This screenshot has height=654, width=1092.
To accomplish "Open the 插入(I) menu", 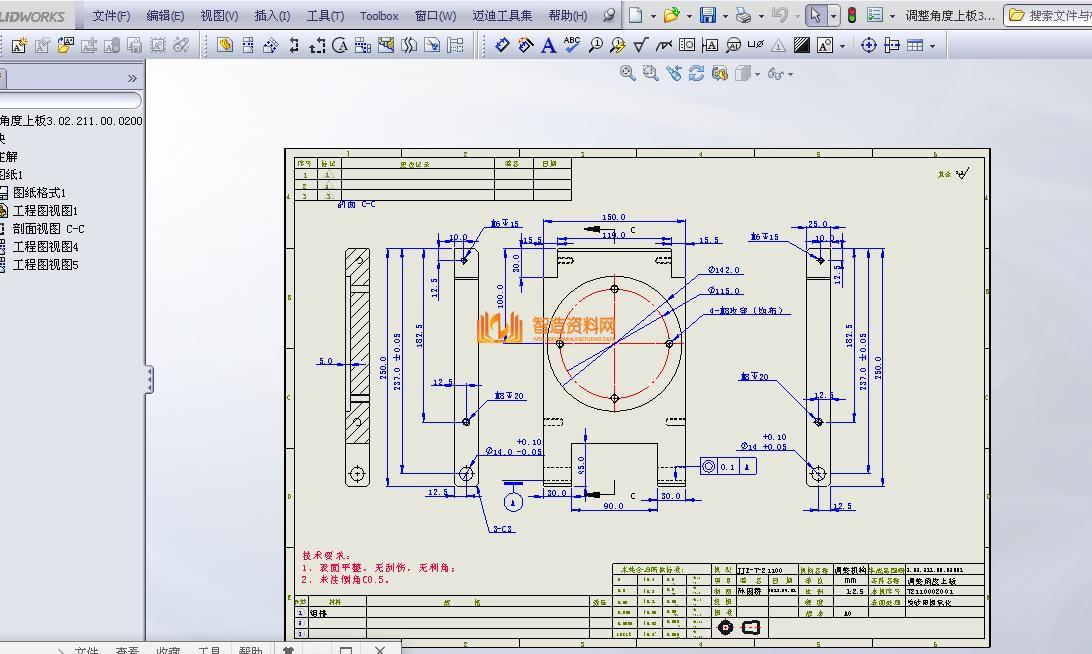I will (x=272, y=16).
